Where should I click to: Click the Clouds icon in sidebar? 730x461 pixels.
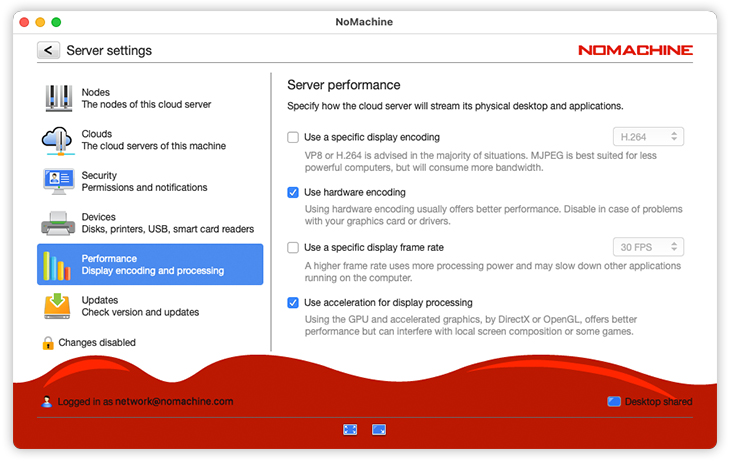click(x=59, y=140)
